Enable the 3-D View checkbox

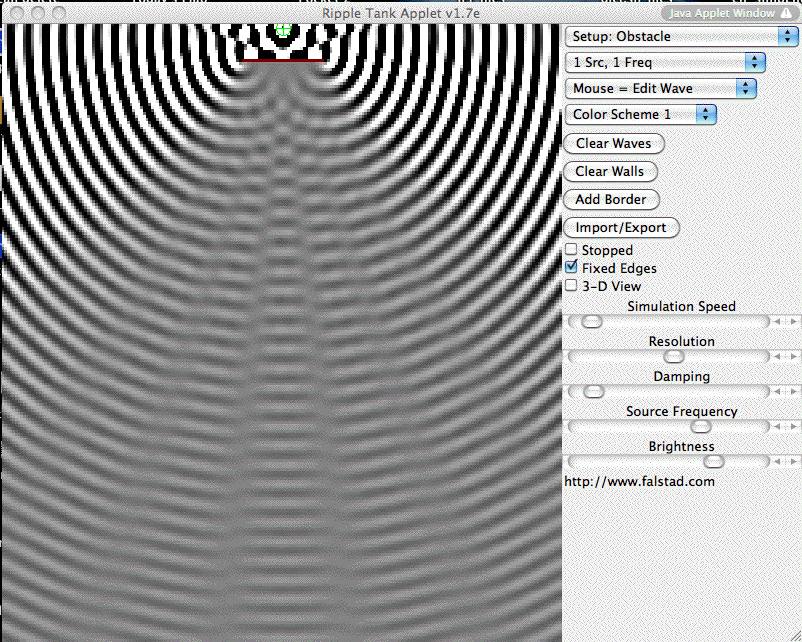[x=571, y=285]
